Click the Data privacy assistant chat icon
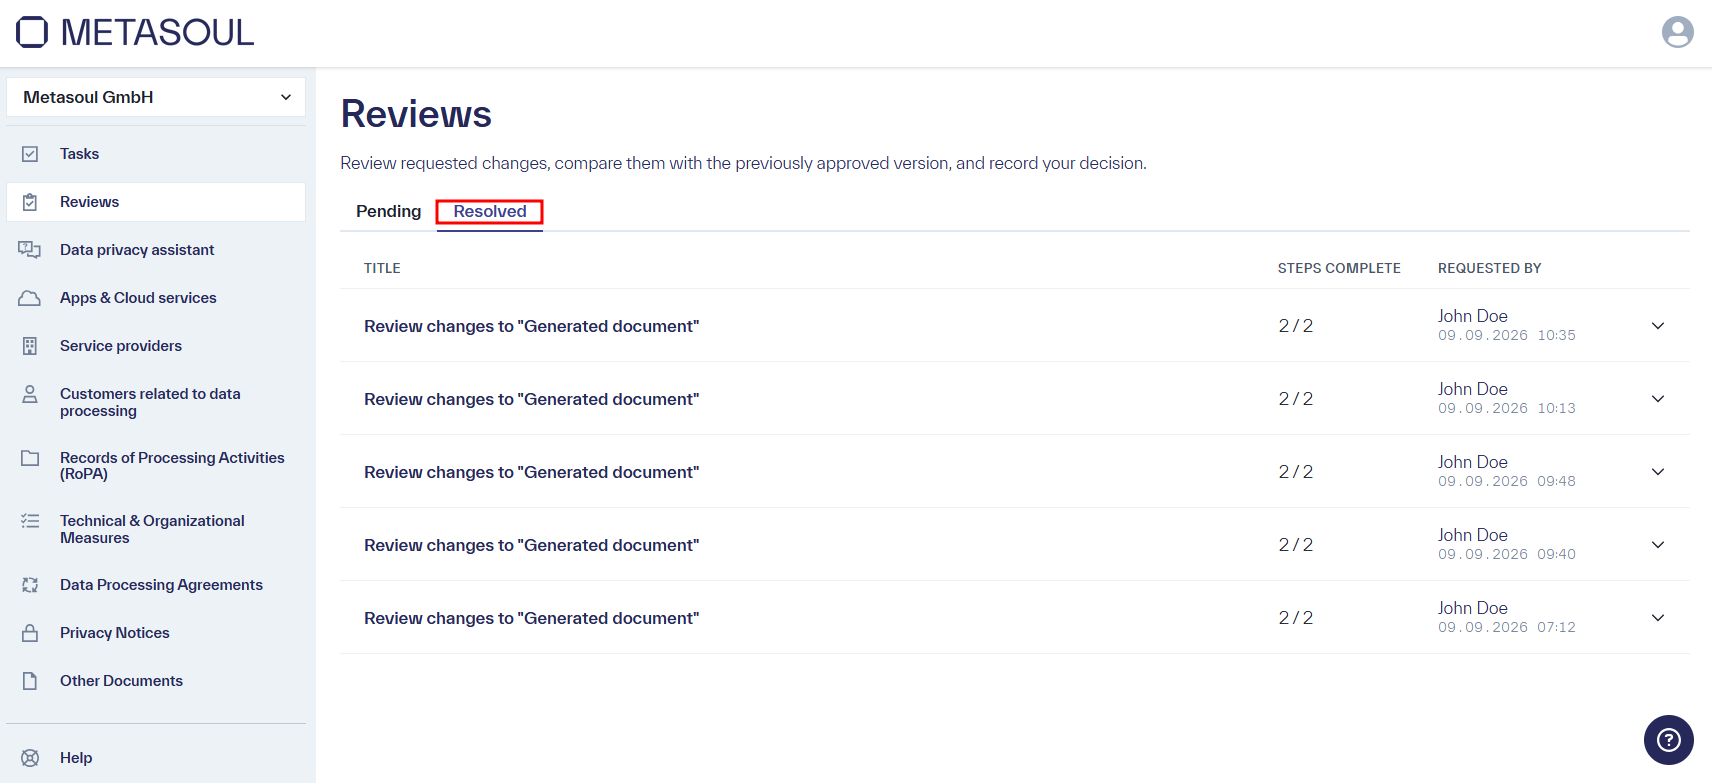Viewport: 1712px width, 783px height. [30, 250]
